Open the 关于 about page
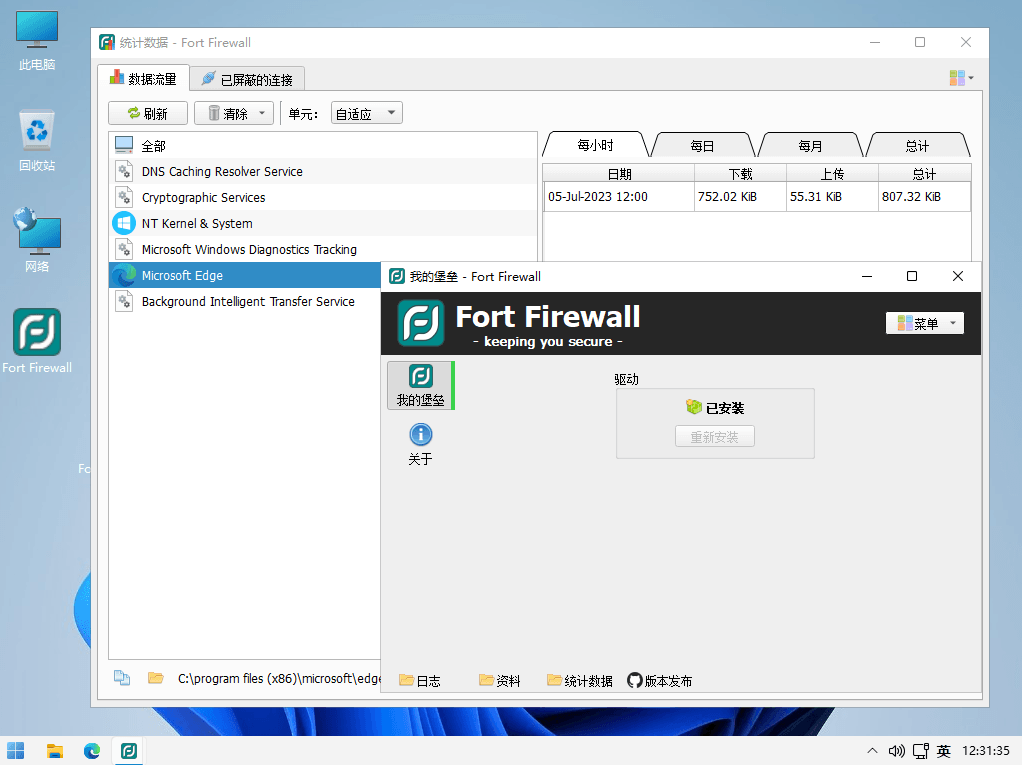The width and height of the screenshot is (1022, 765). (420, 444)
